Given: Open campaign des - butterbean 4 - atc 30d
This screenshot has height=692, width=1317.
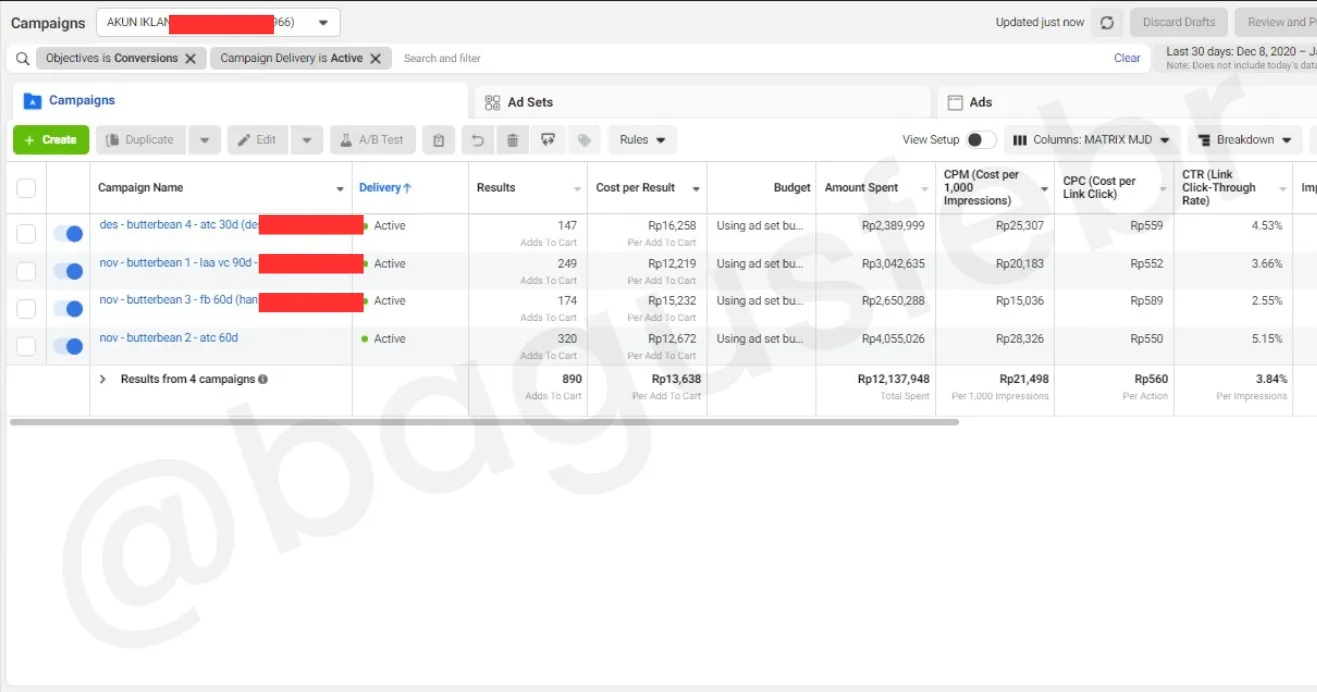Looking at the screenshot, I should coord(179,225).
